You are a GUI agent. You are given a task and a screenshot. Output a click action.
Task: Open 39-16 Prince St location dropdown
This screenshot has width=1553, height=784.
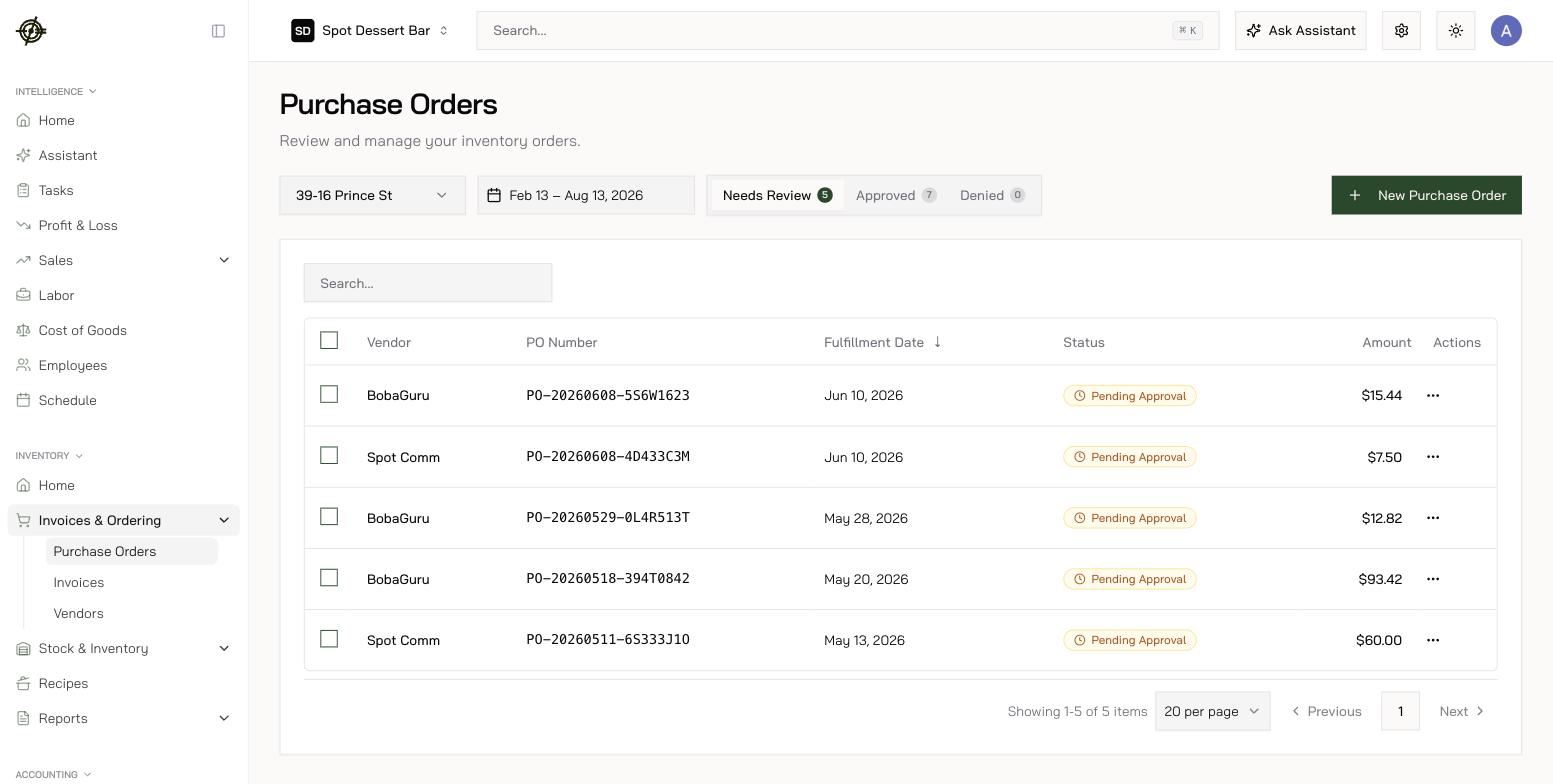click(x=372, y=195)
